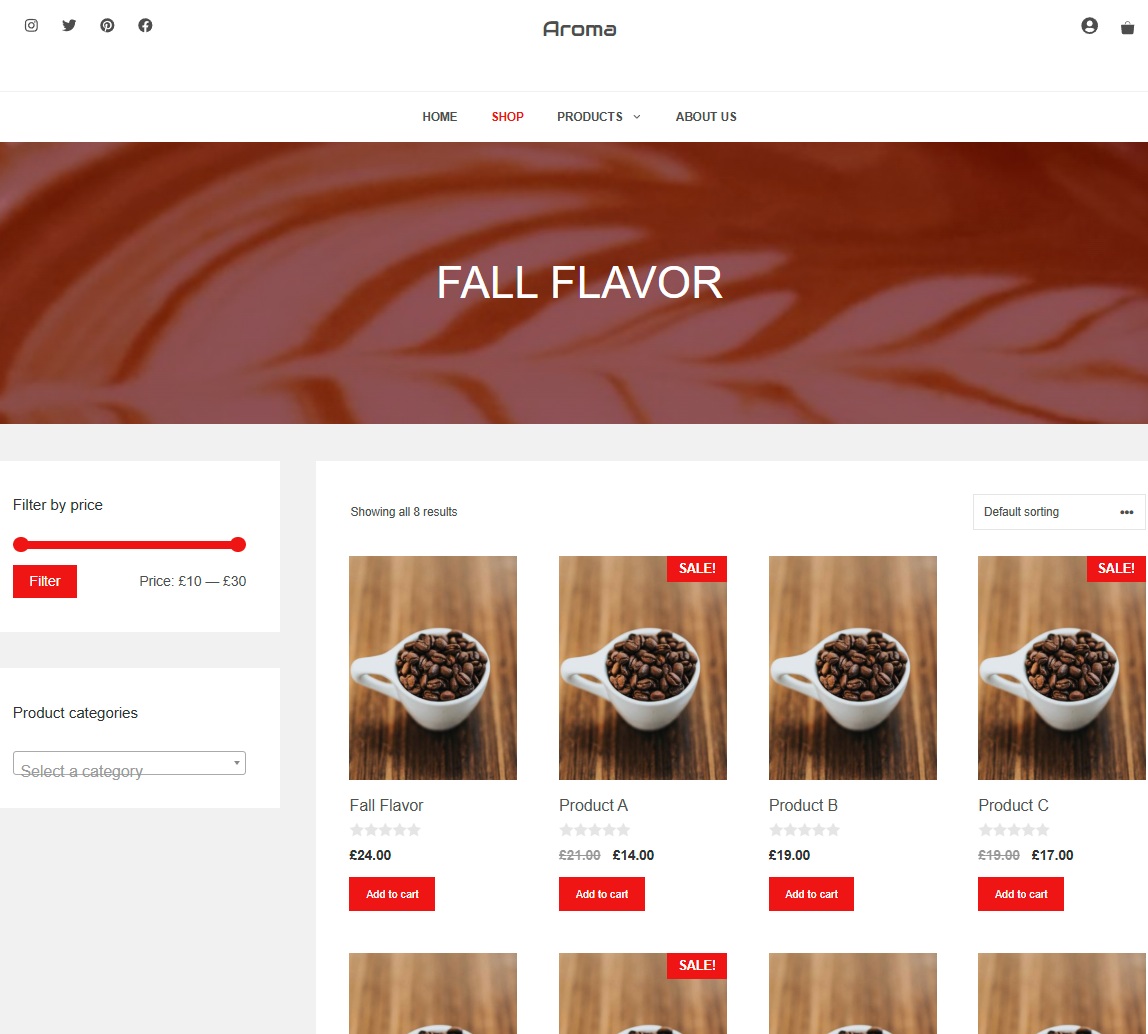
Task: Open the Default sorting dropdown
Action: pos(1059,512)
